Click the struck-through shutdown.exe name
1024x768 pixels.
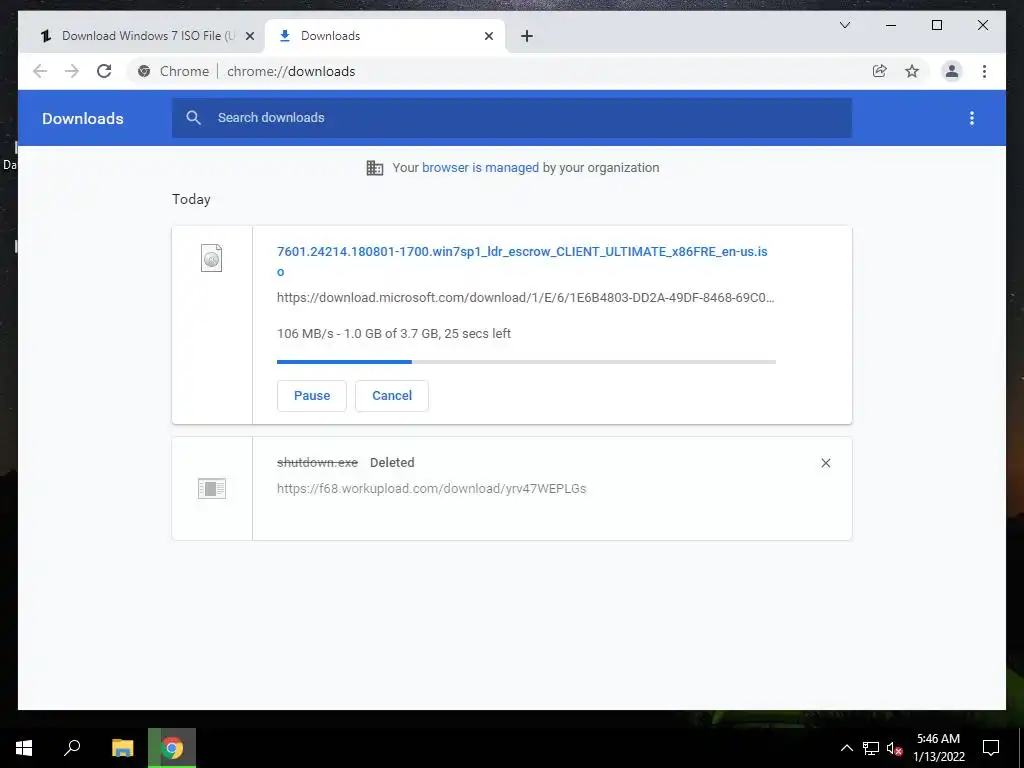click(317, 462)
